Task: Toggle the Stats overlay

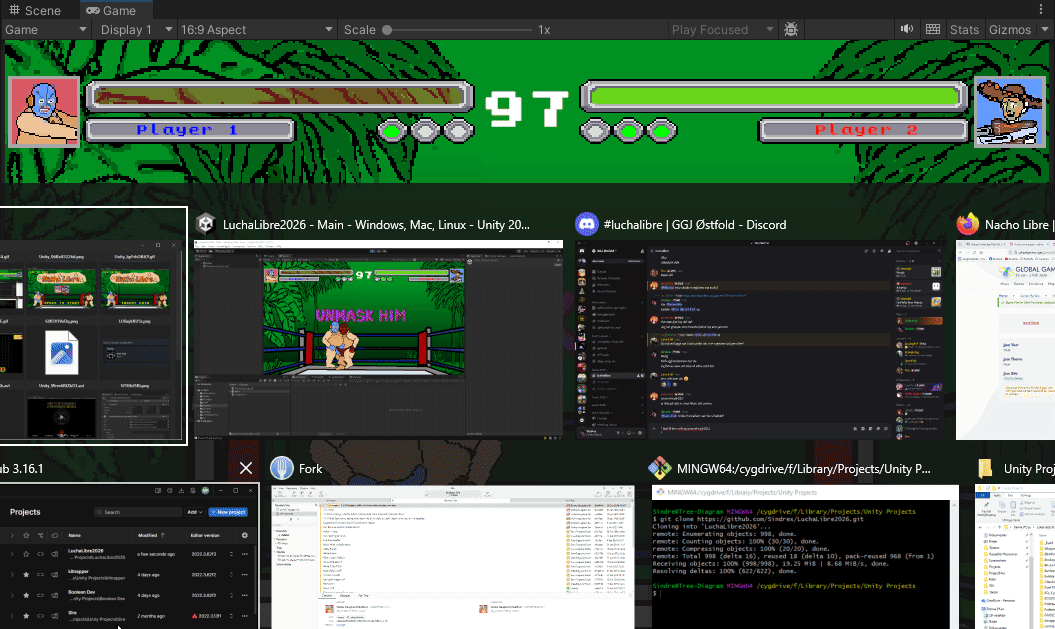Action: point(964,30)
